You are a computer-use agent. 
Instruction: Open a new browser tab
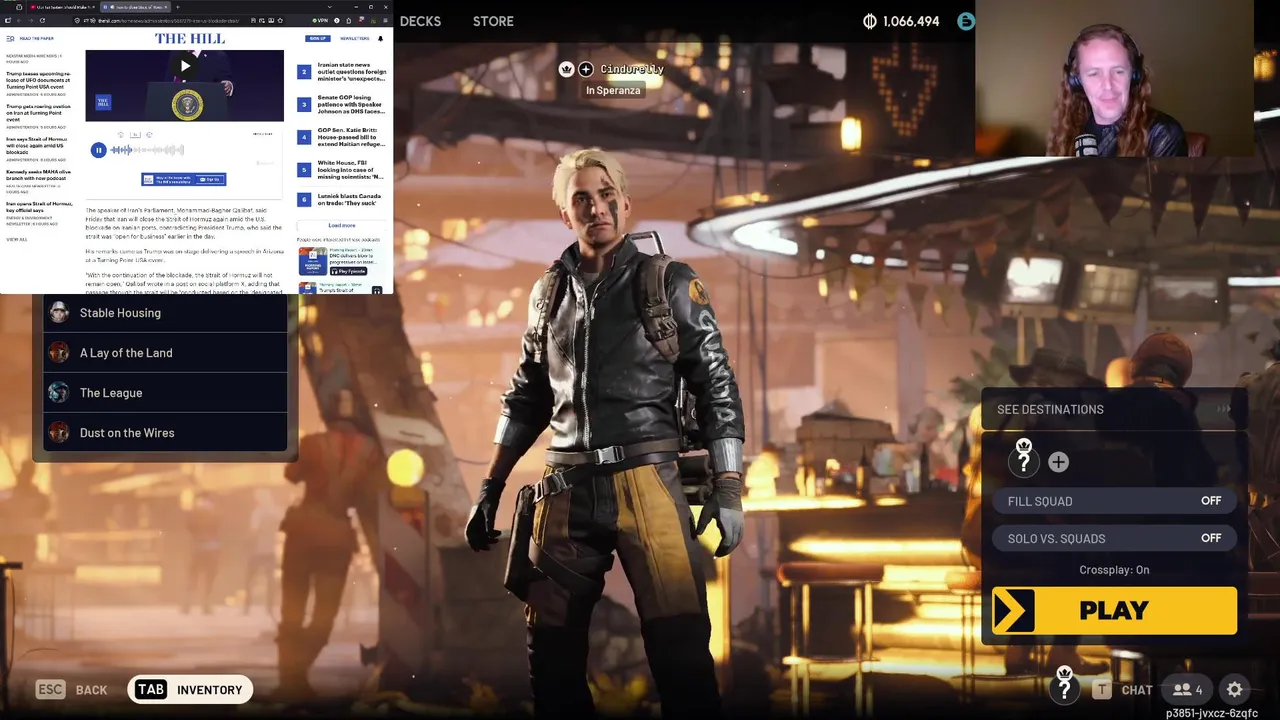point(177,7)
